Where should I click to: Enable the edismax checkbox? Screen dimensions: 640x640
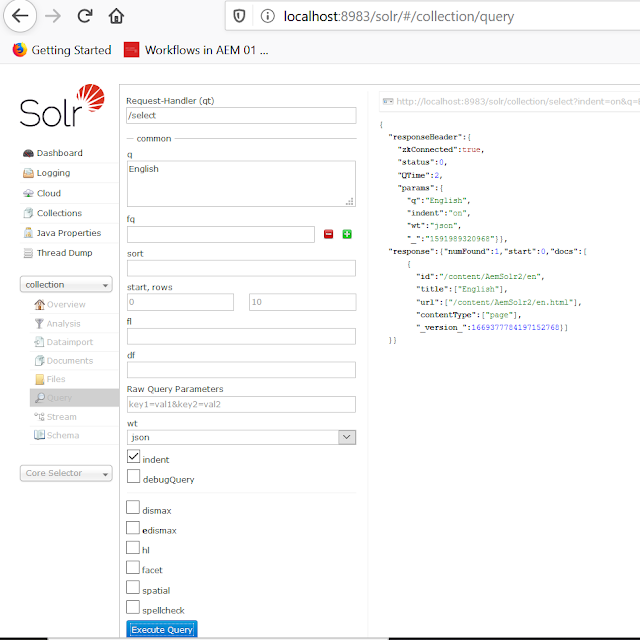[133, 527]
